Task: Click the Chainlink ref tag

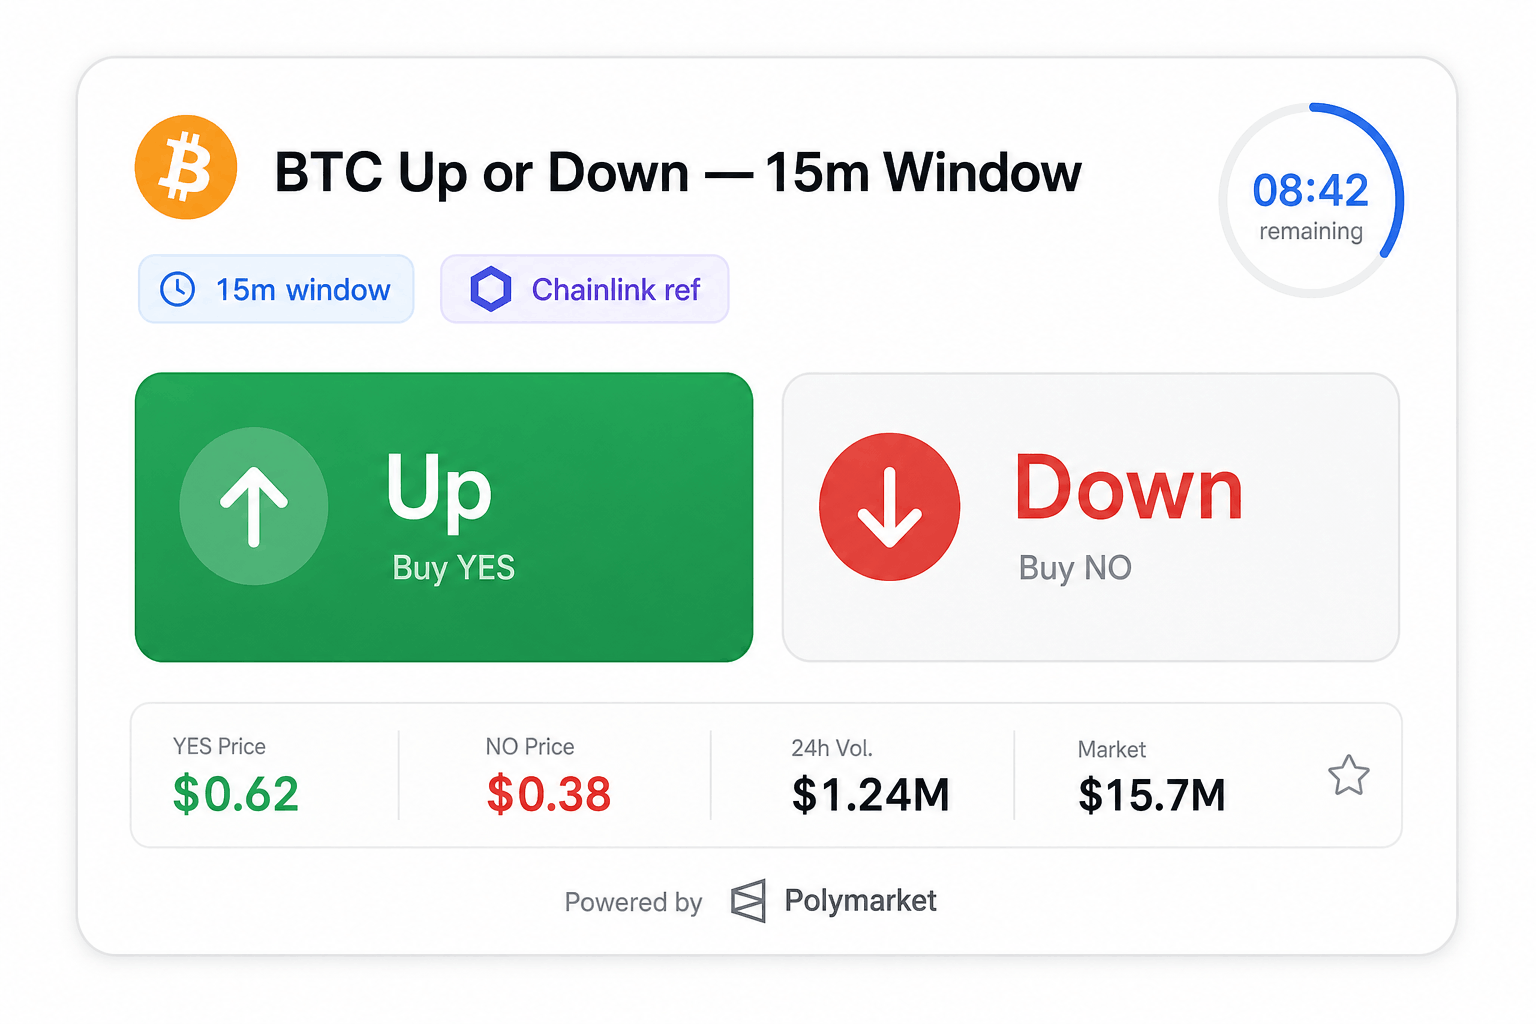Action: point(585,289)
